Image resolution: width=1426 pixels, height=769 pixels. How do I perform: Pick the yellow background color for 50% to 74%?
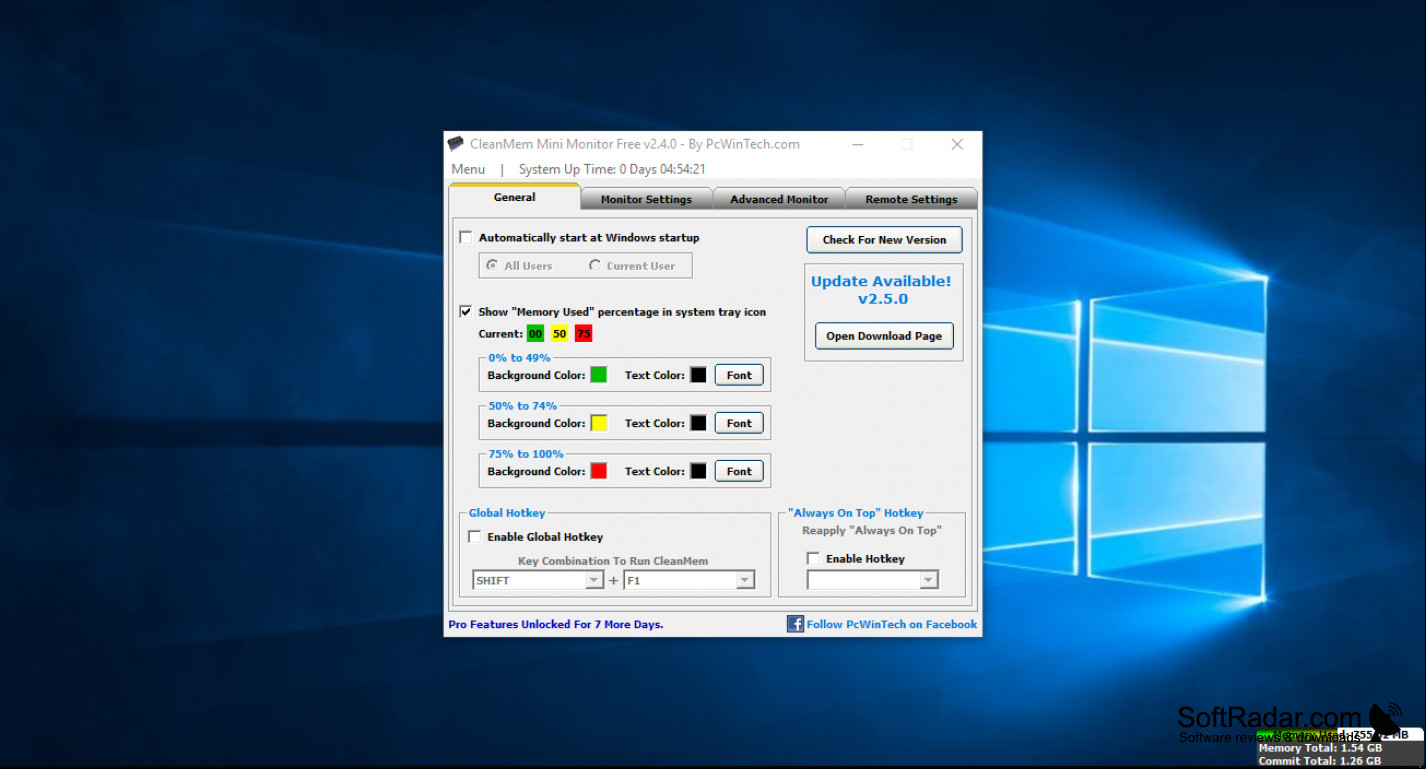[x=599, y=423]
